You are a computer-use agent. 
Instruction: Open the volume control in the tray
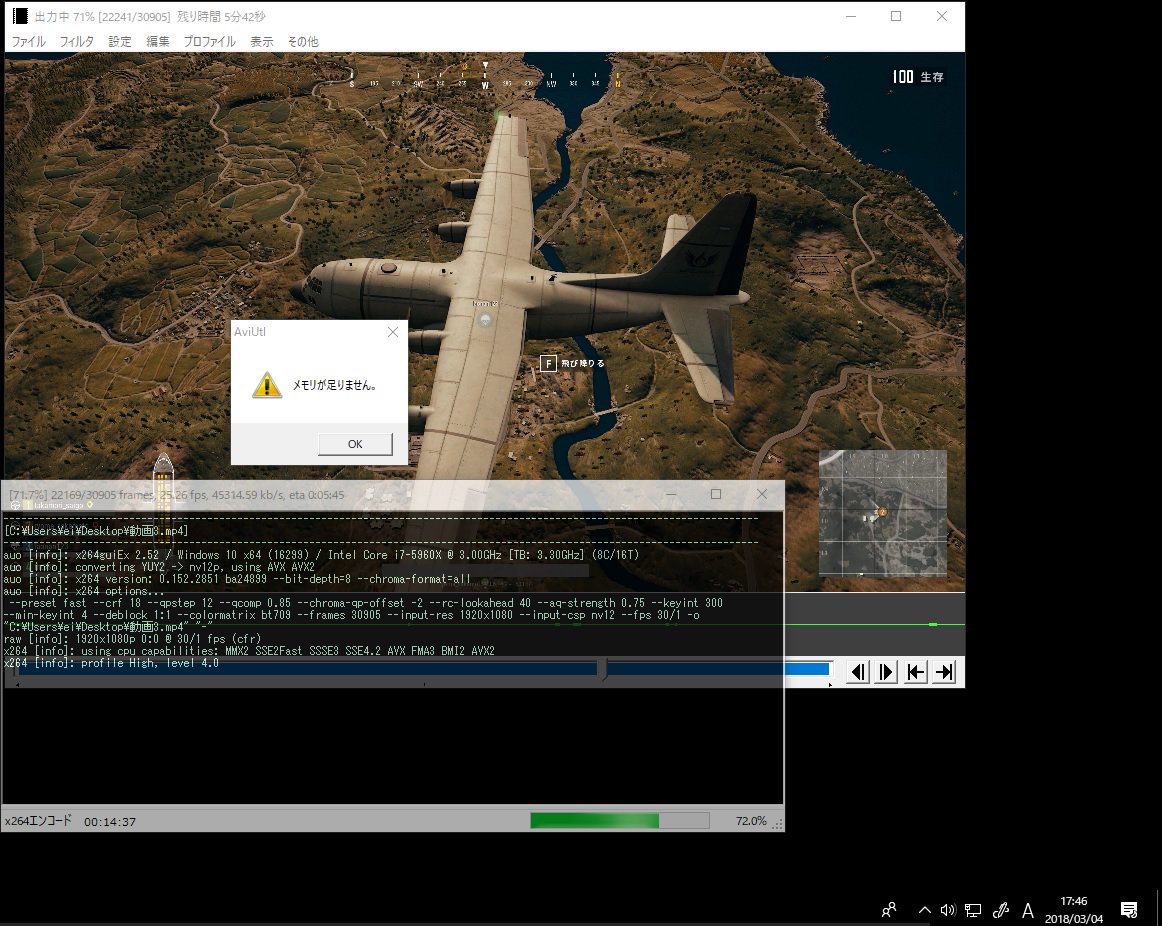pyautogui.click(x=948, y=910)
